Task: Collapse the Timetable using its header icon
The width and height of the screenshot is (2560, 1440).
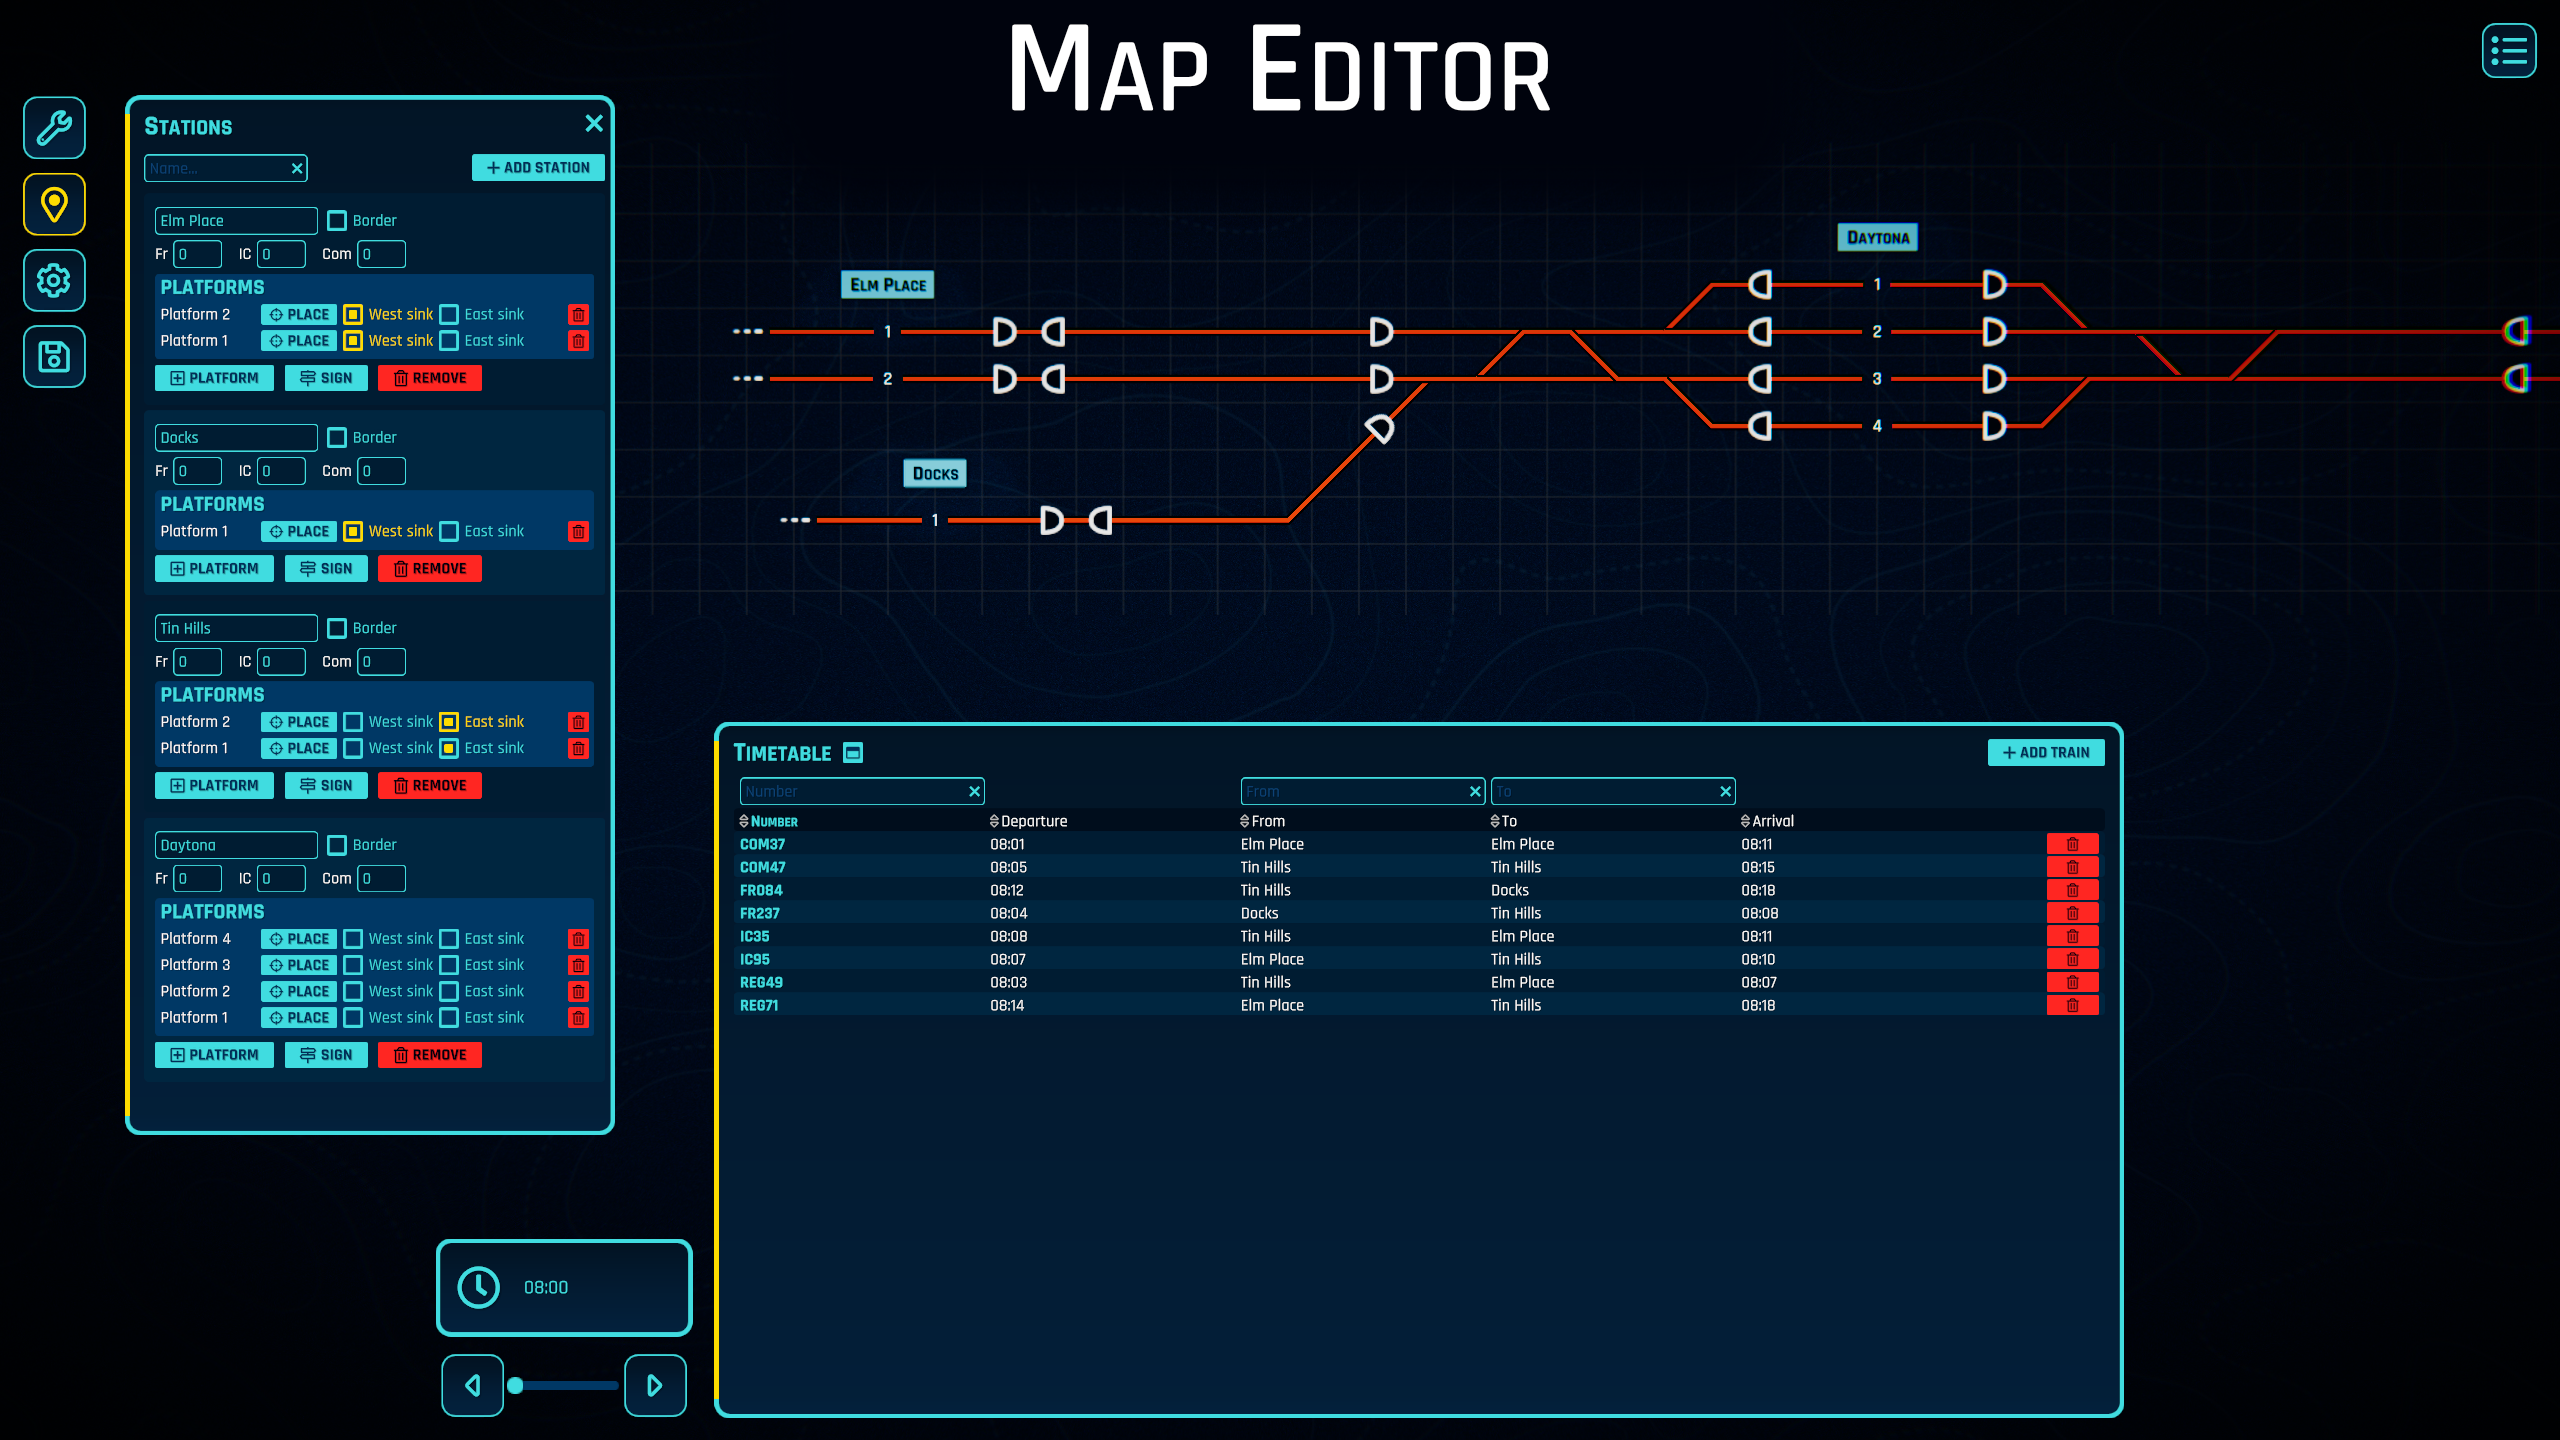Action: pos(852,752)
